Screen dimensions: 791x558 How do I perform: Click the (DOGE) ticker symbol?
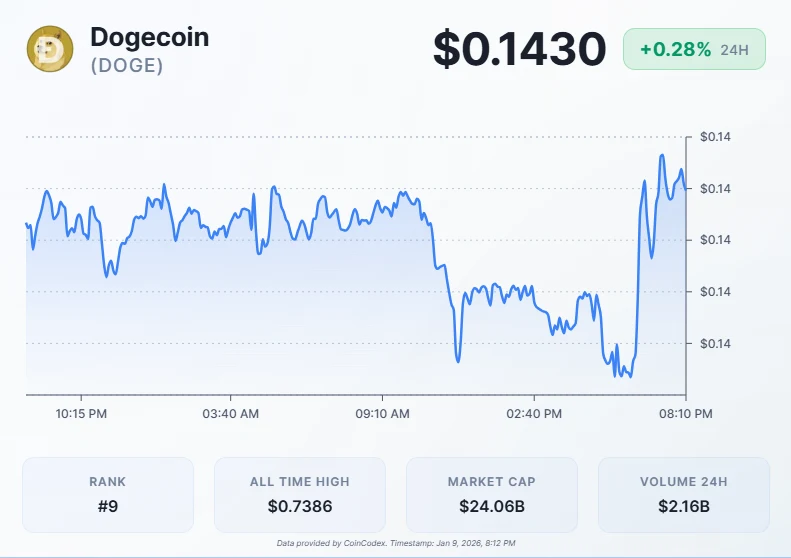click(x=126, y=66)
